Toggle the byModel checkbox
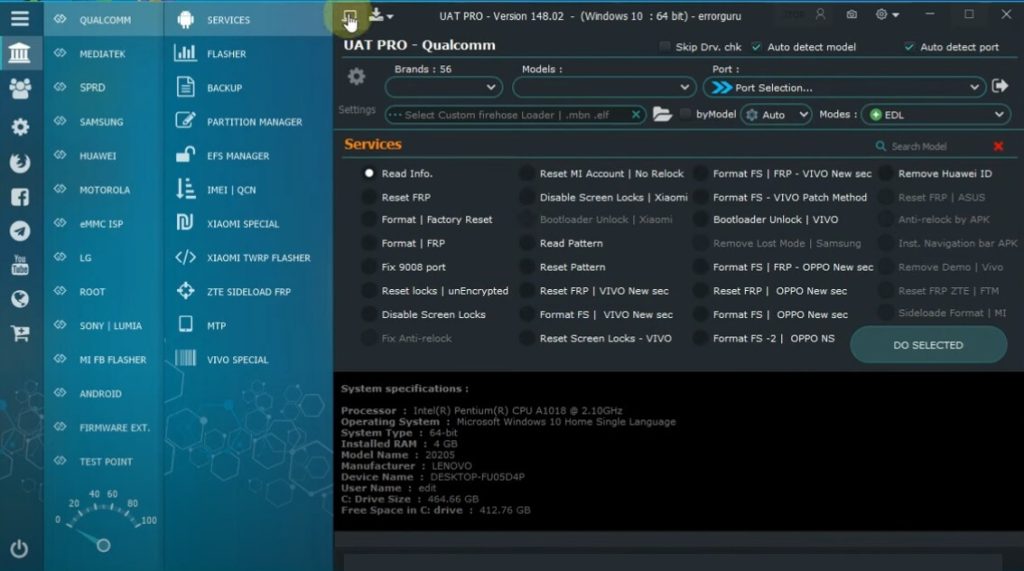The image size is (1024, 571). (685, 114)
